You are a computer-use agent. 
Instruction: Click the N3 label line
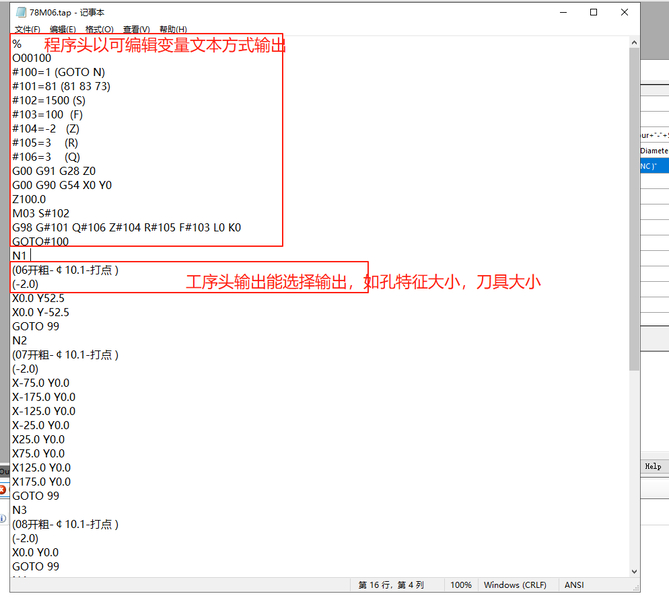(19, 510)
